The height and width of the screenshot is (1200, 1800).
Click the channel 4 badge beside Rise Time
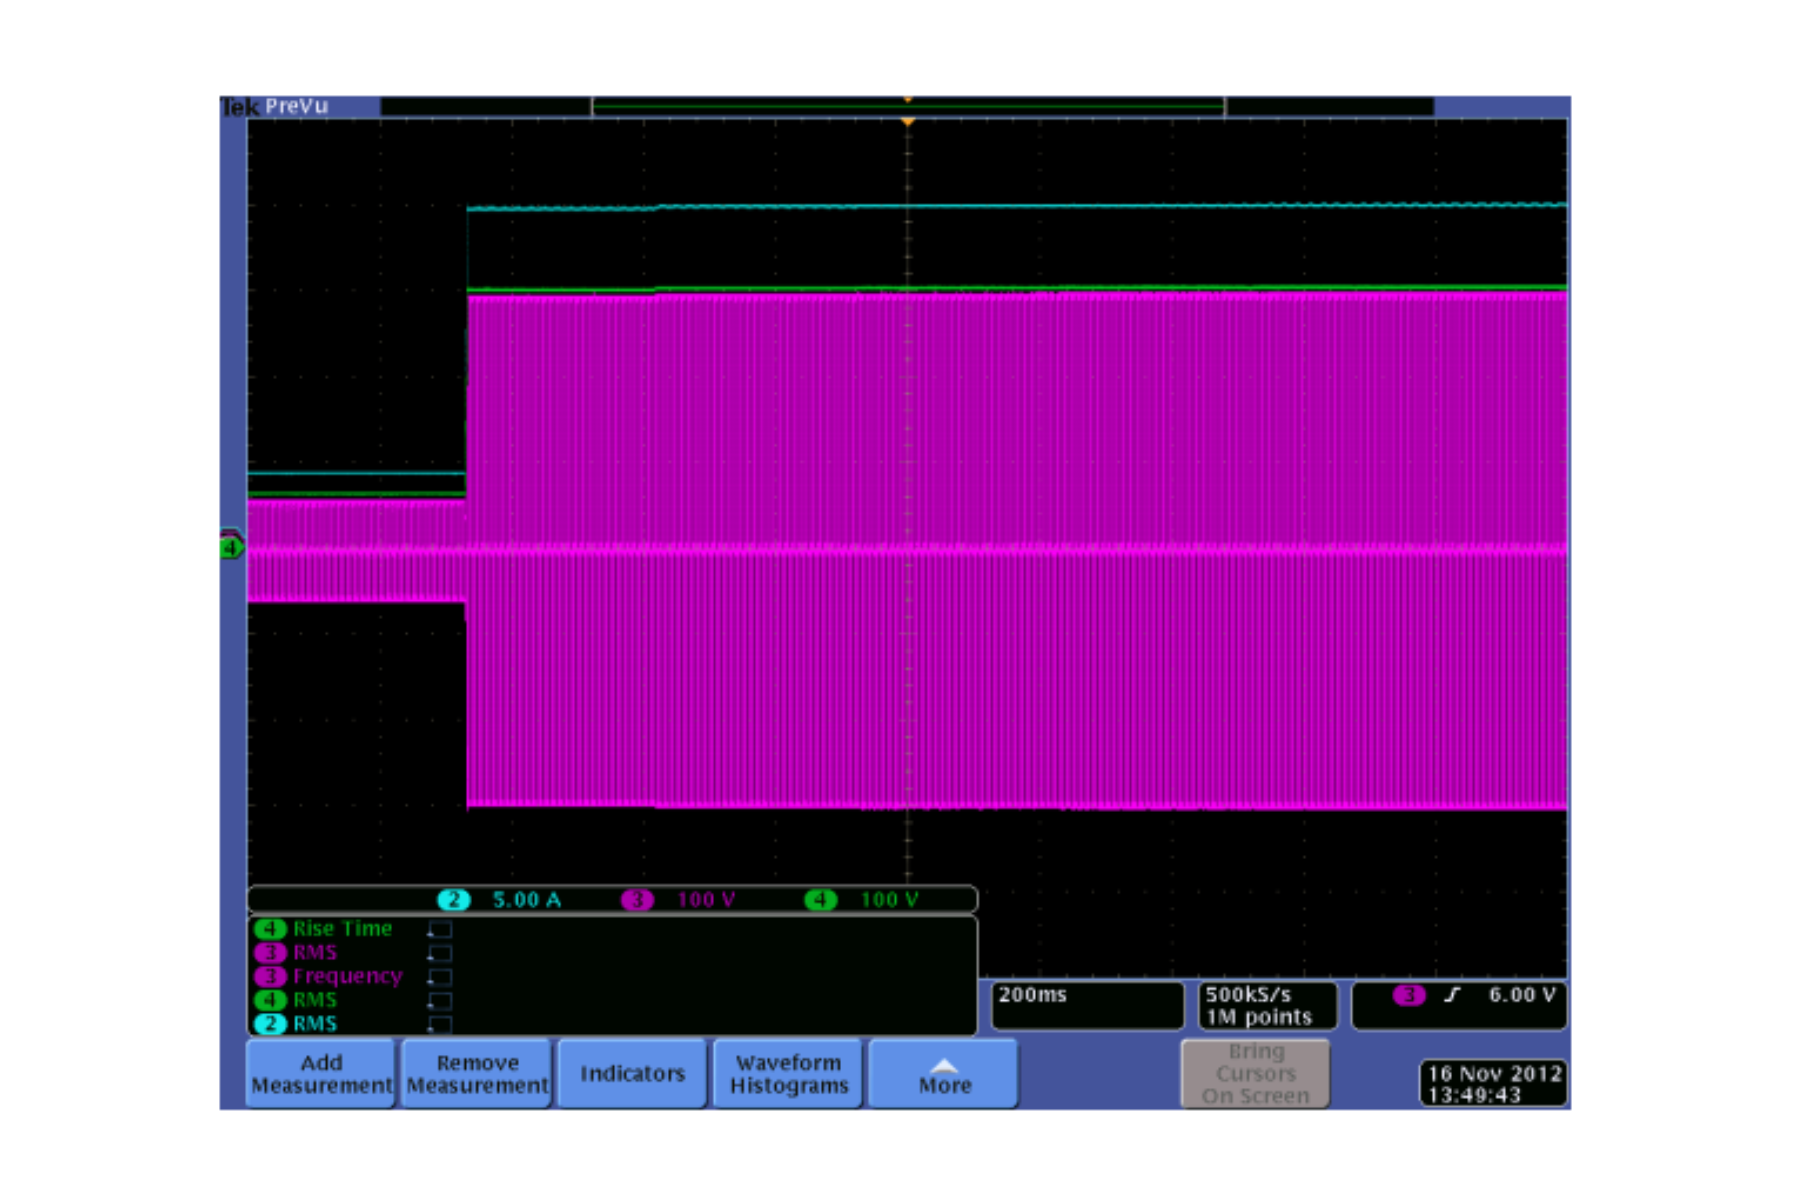tap(270, 929)
